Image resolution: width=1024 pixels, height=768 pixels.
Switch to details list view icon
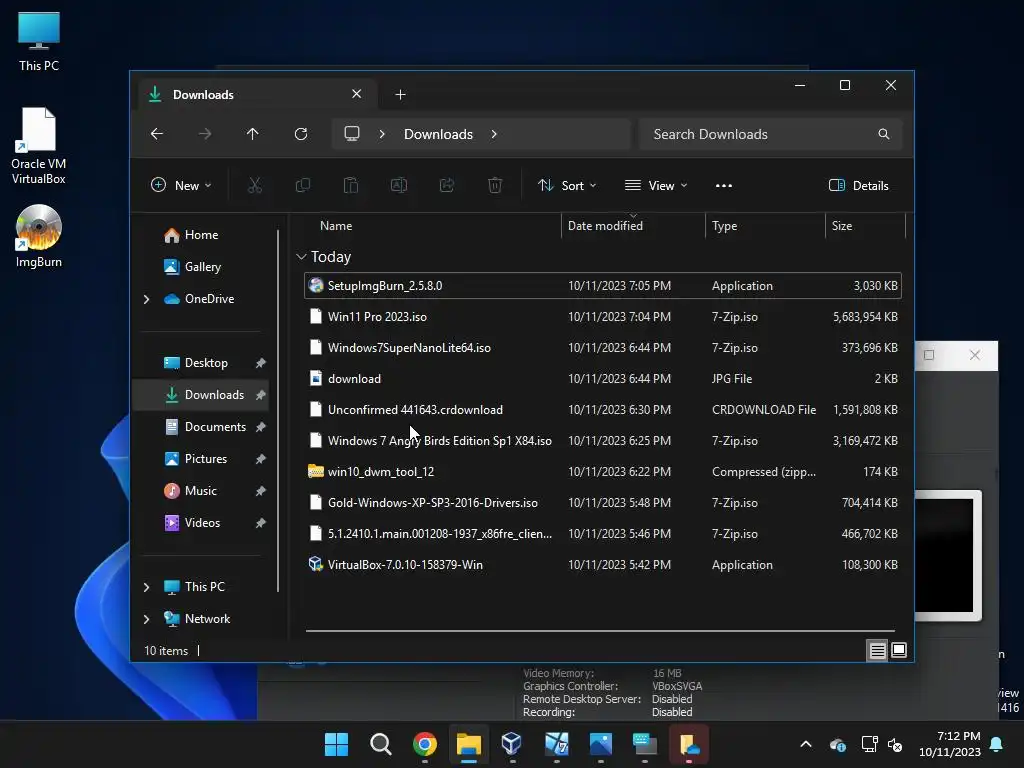click(877, 650)
